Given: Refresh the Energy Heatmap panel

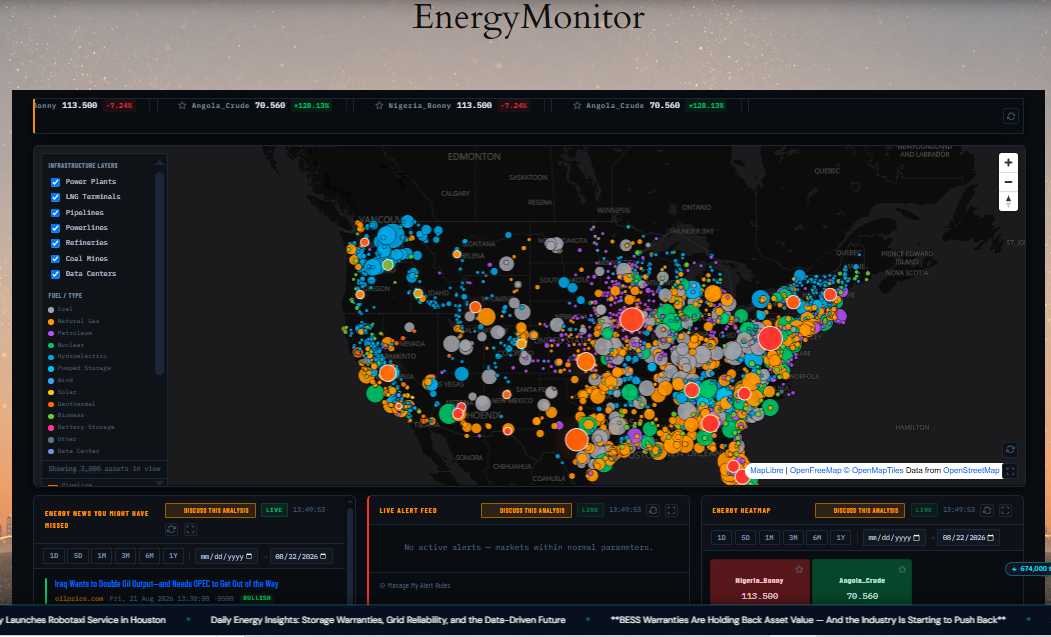Looking at the screenshot, I should click(x=987, y=510).
